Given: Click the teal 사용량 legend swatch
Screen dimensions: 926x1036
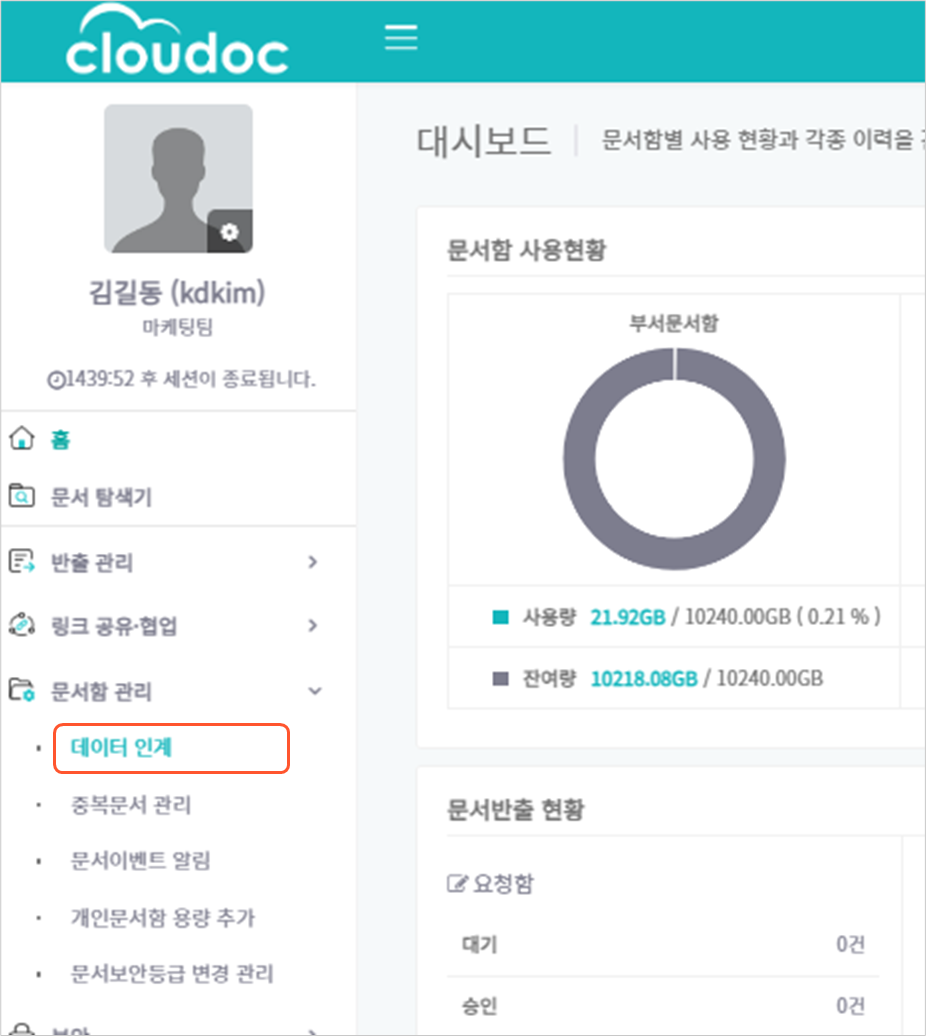Looking at the screenshot, I should 501,617.
